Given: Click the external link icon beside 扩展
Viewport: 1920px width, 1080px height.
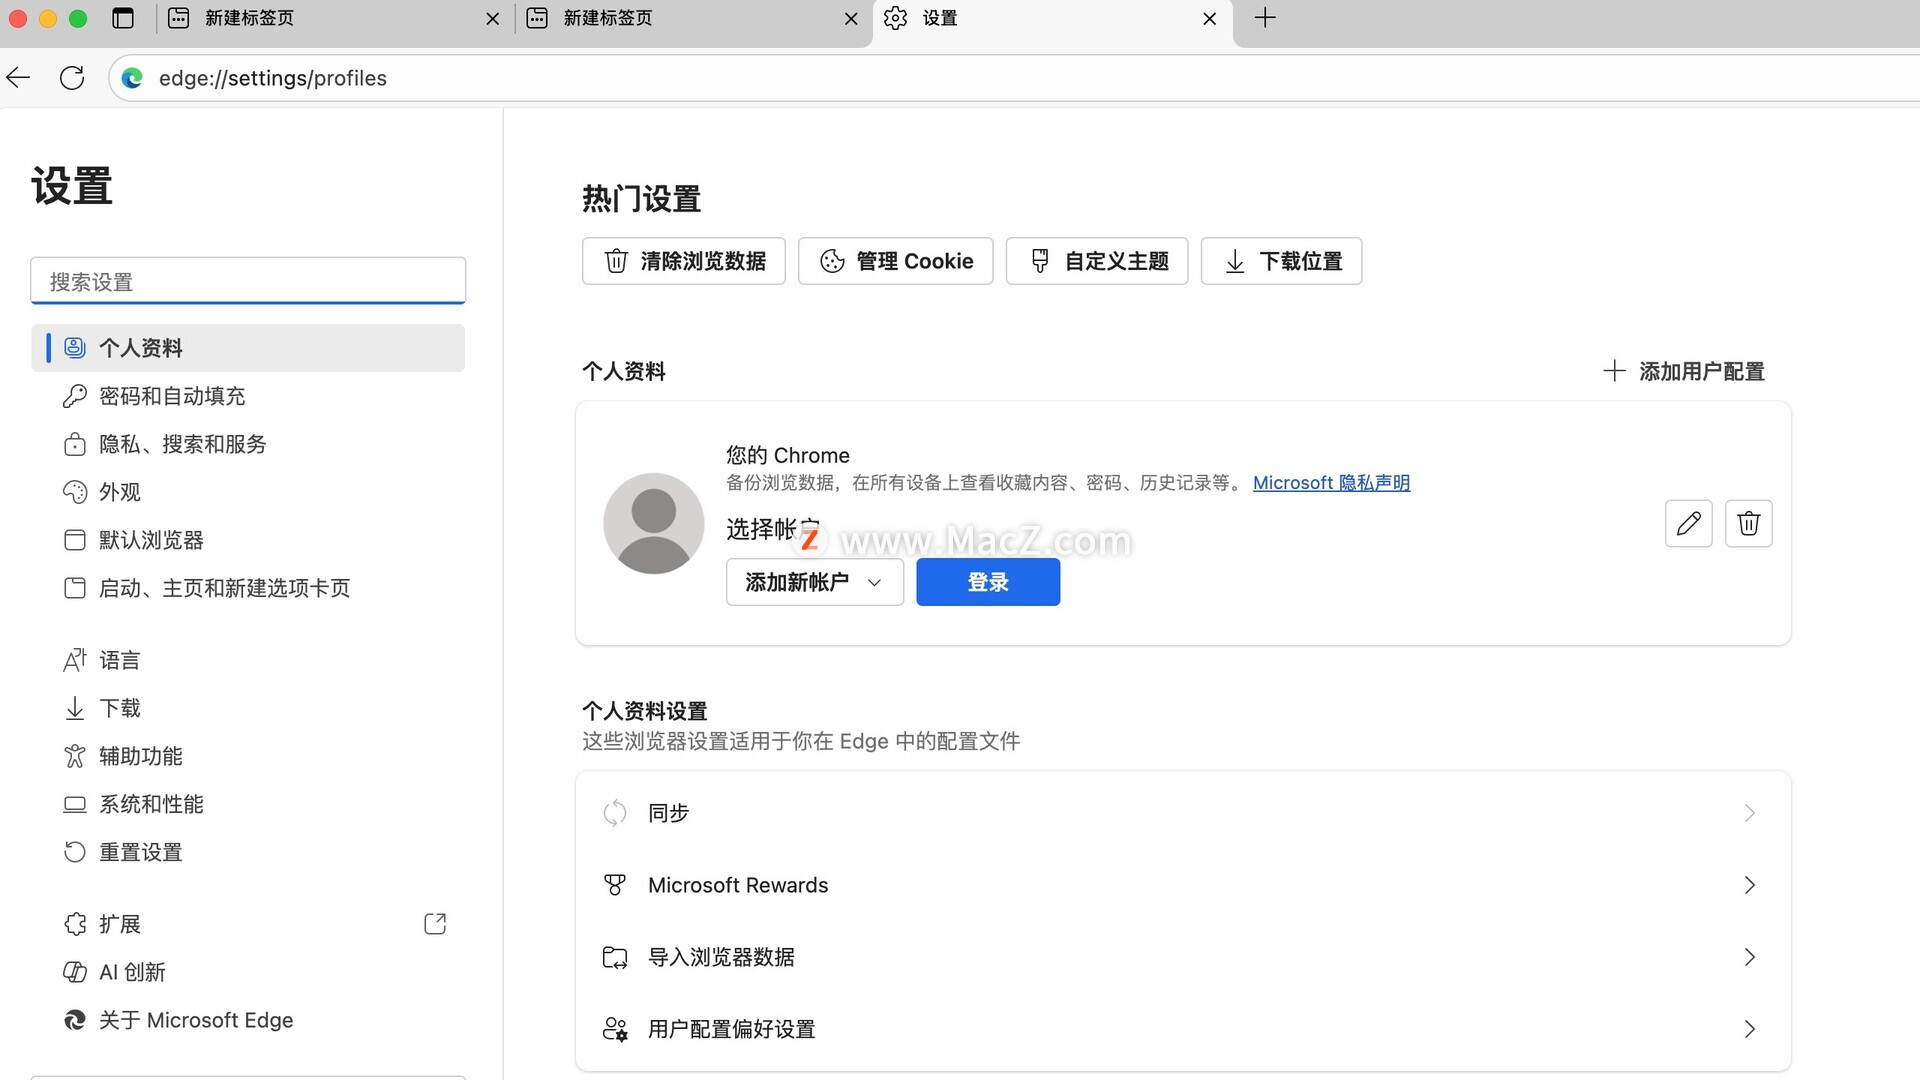Looking at the screenshot, I should pyautogui.click(x=435, y=923).
